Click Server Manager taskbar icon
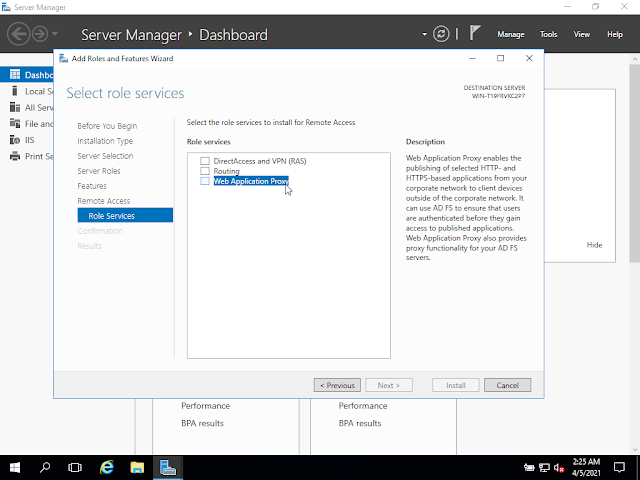 click(168, 467)
